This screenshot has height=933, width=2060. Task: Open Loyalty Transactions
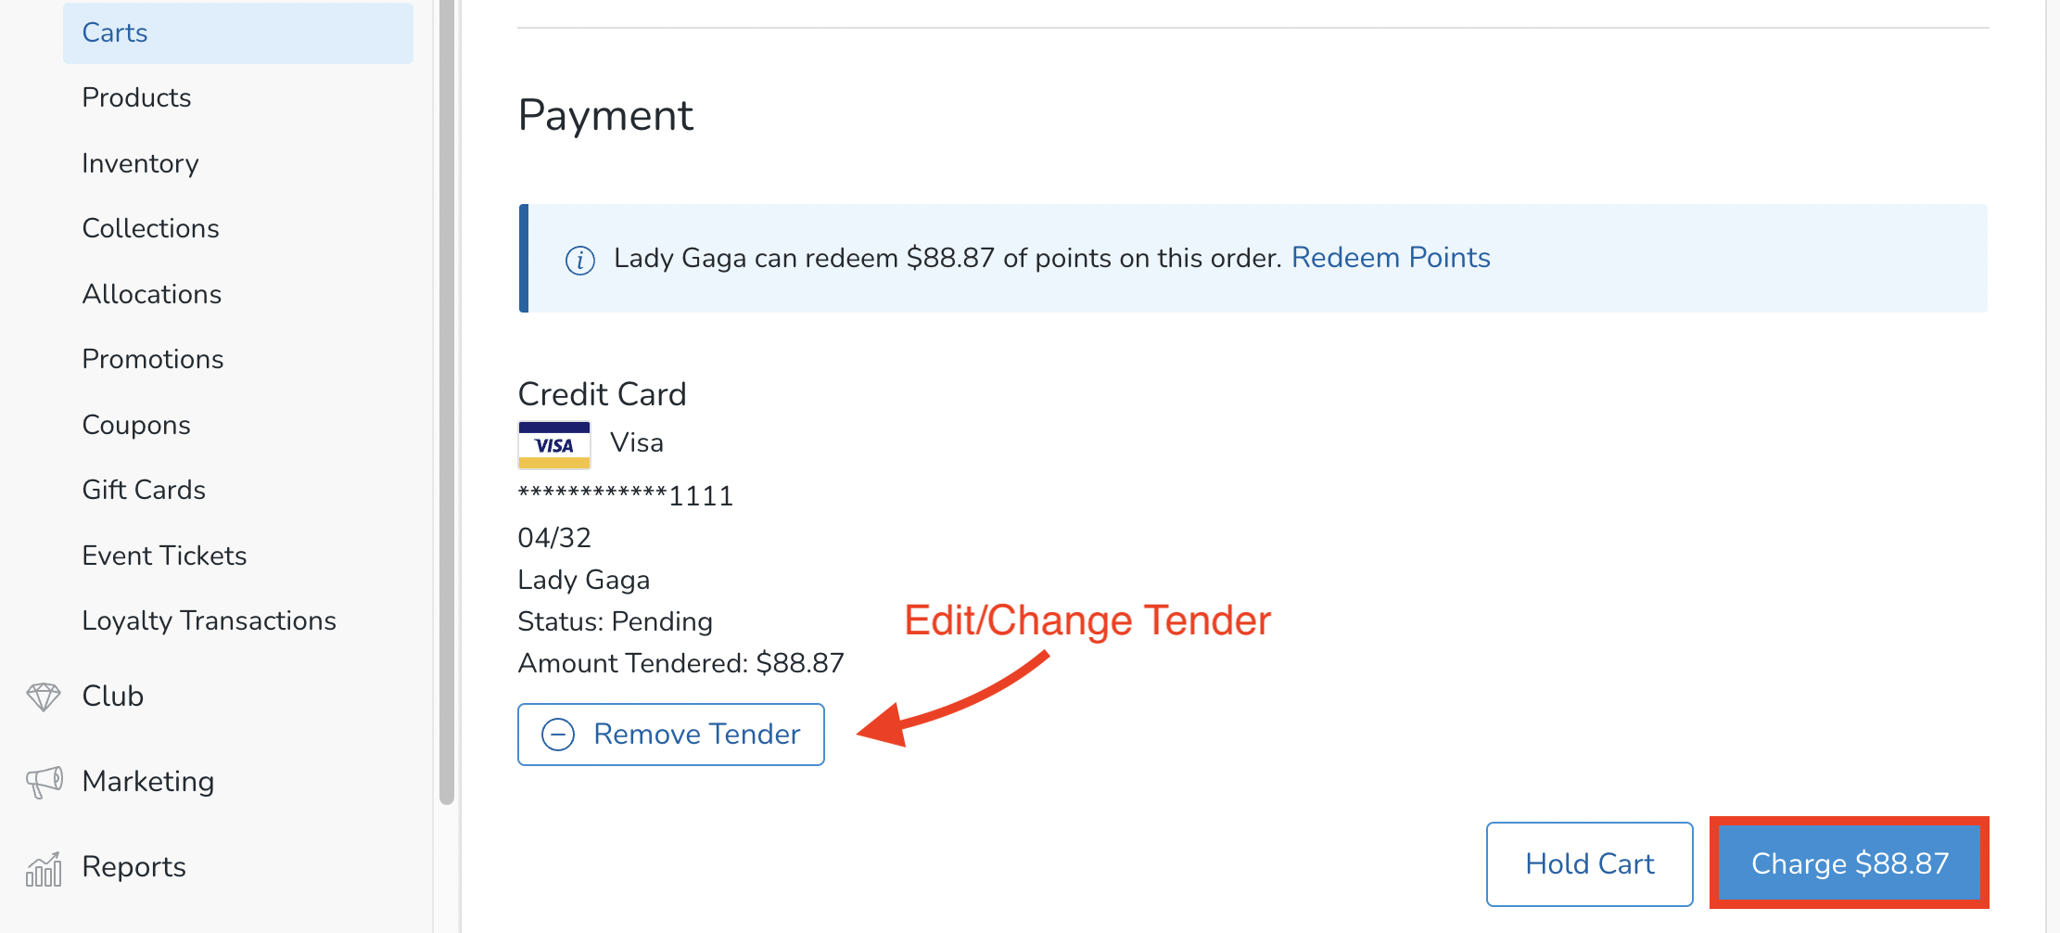209,620
